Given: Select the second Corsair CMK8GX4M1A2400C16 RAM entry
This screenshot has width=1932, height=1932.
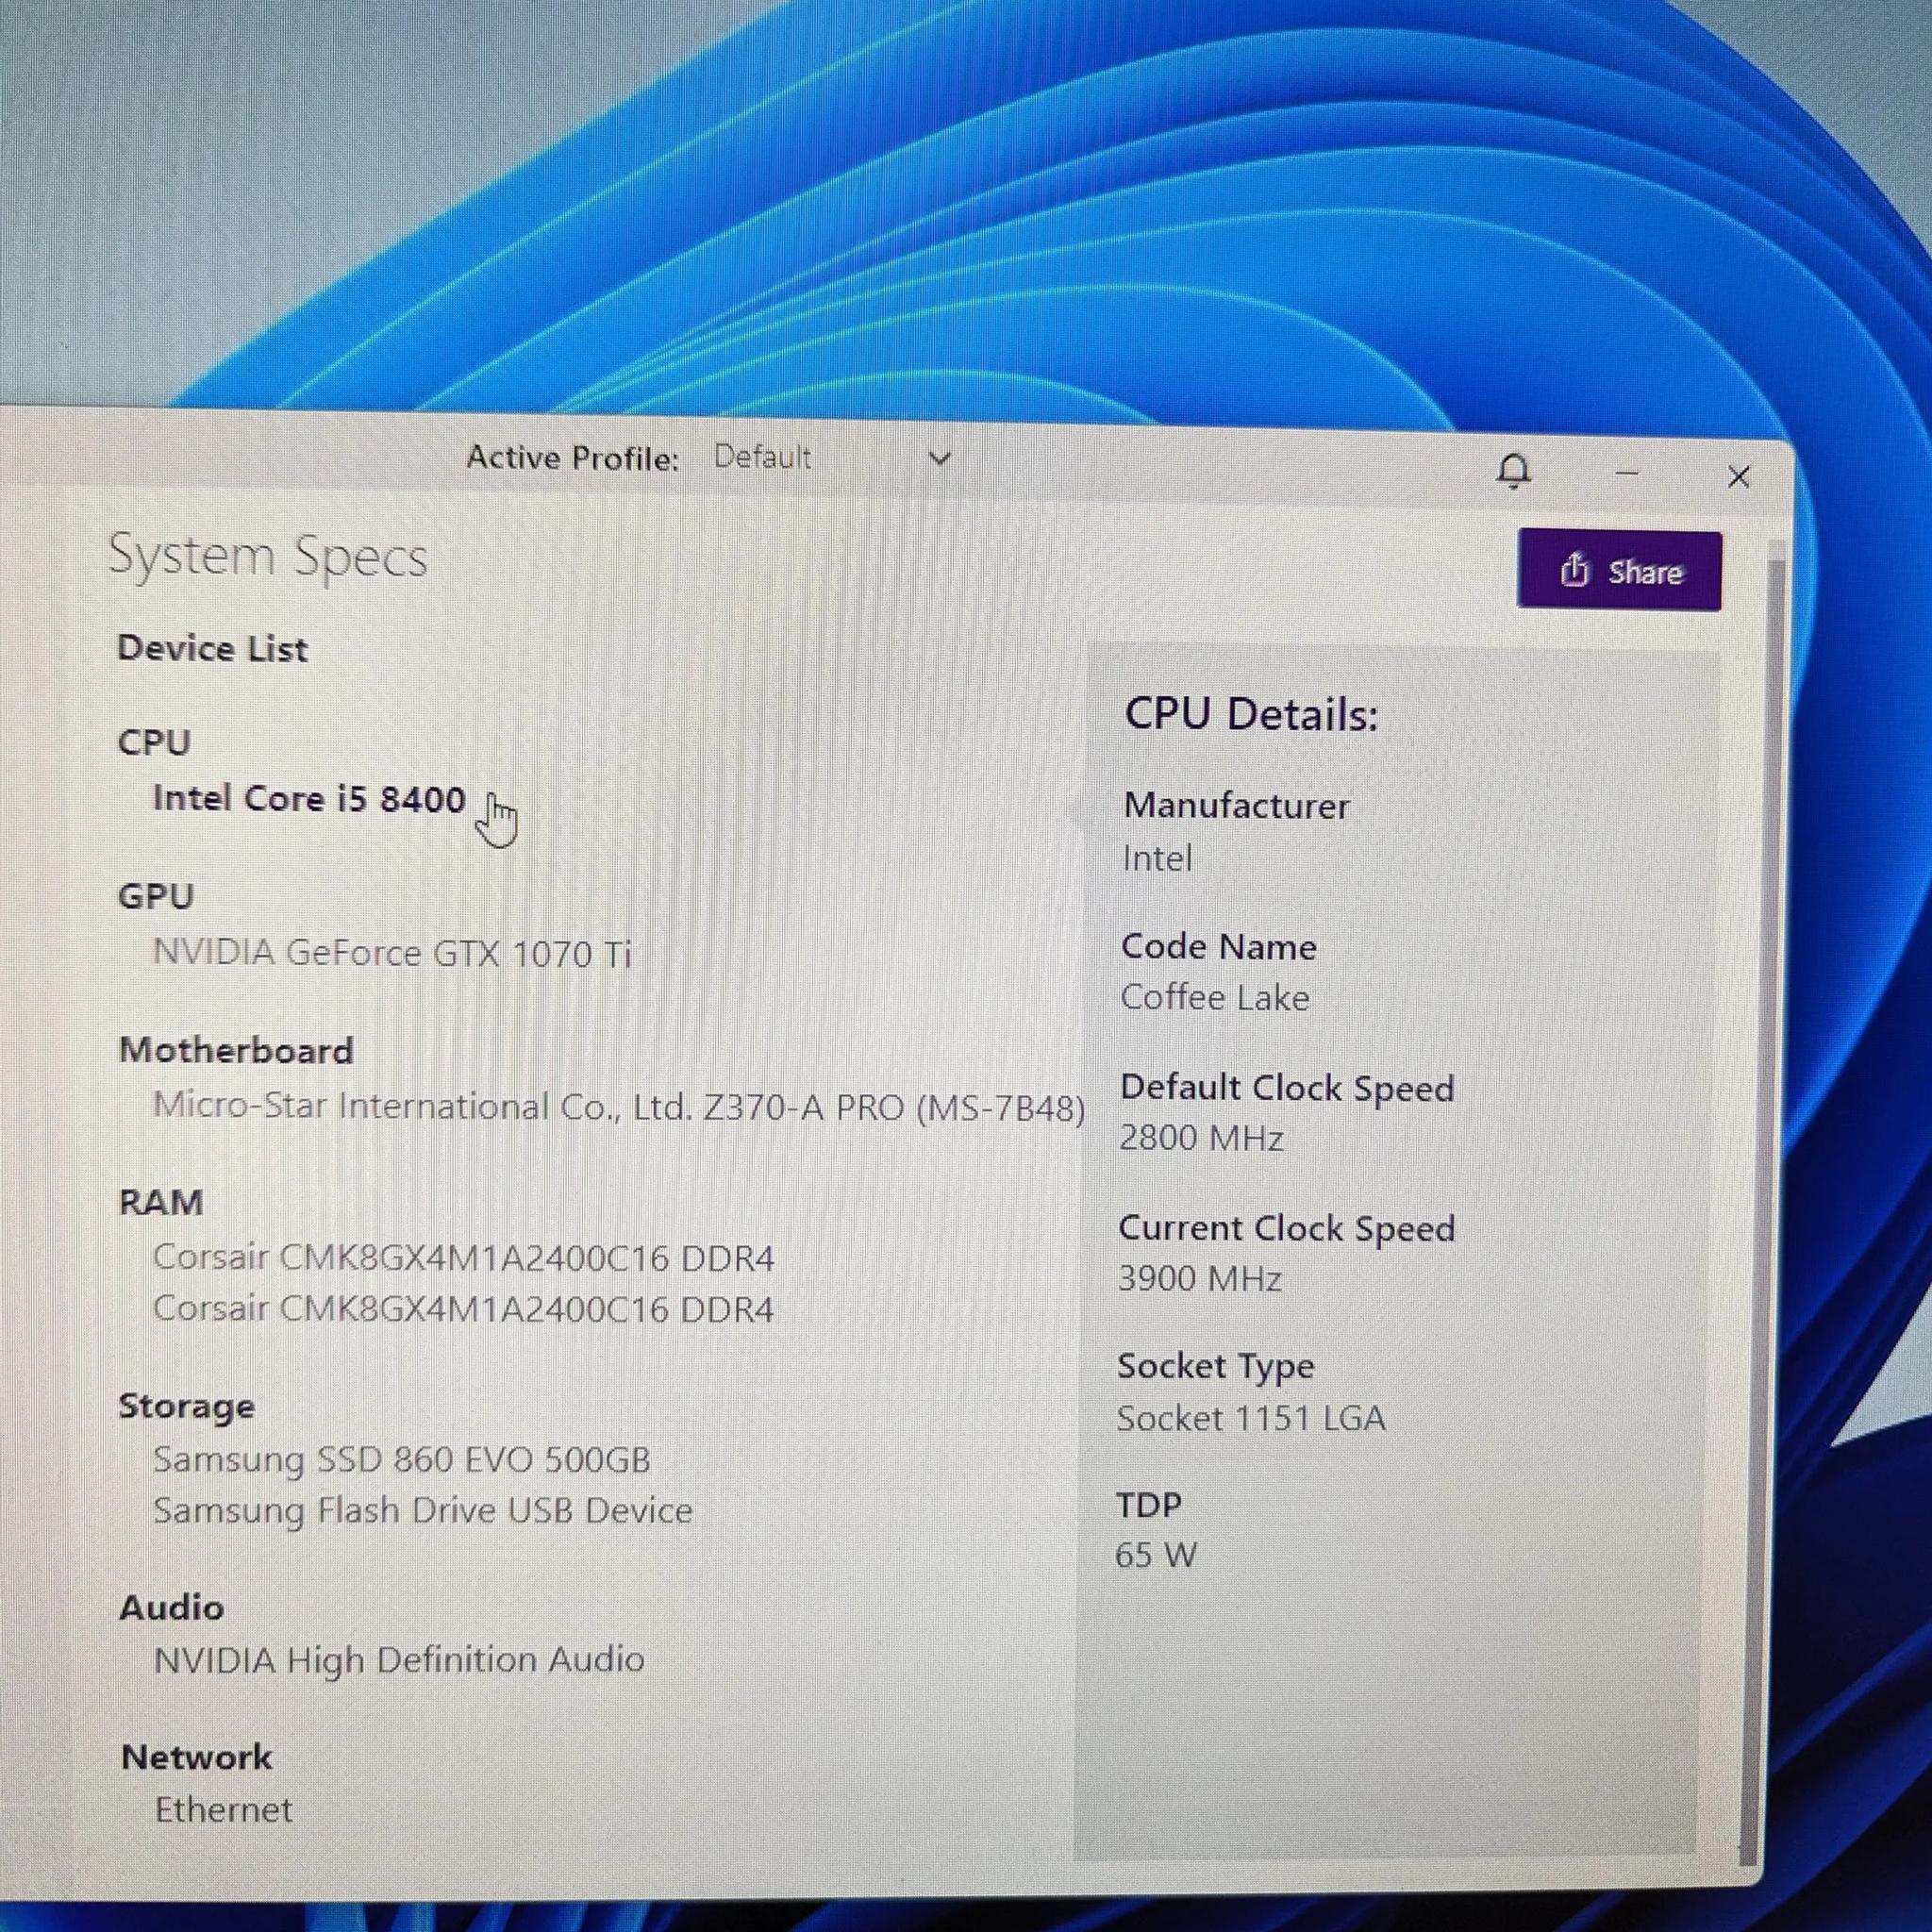Looking at the screenshot, I should [x=463, y=1308].
